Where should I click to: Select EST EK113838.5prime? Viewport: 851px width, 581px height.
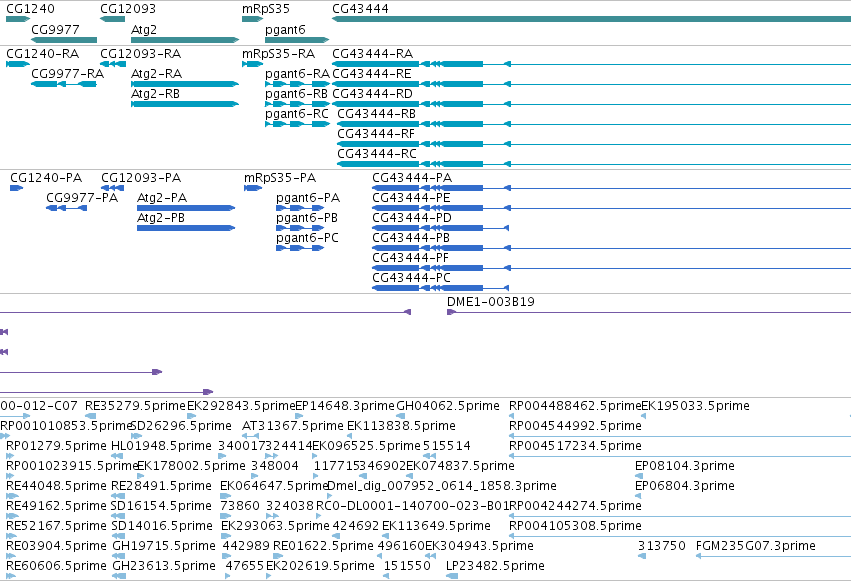click(401, 426)
